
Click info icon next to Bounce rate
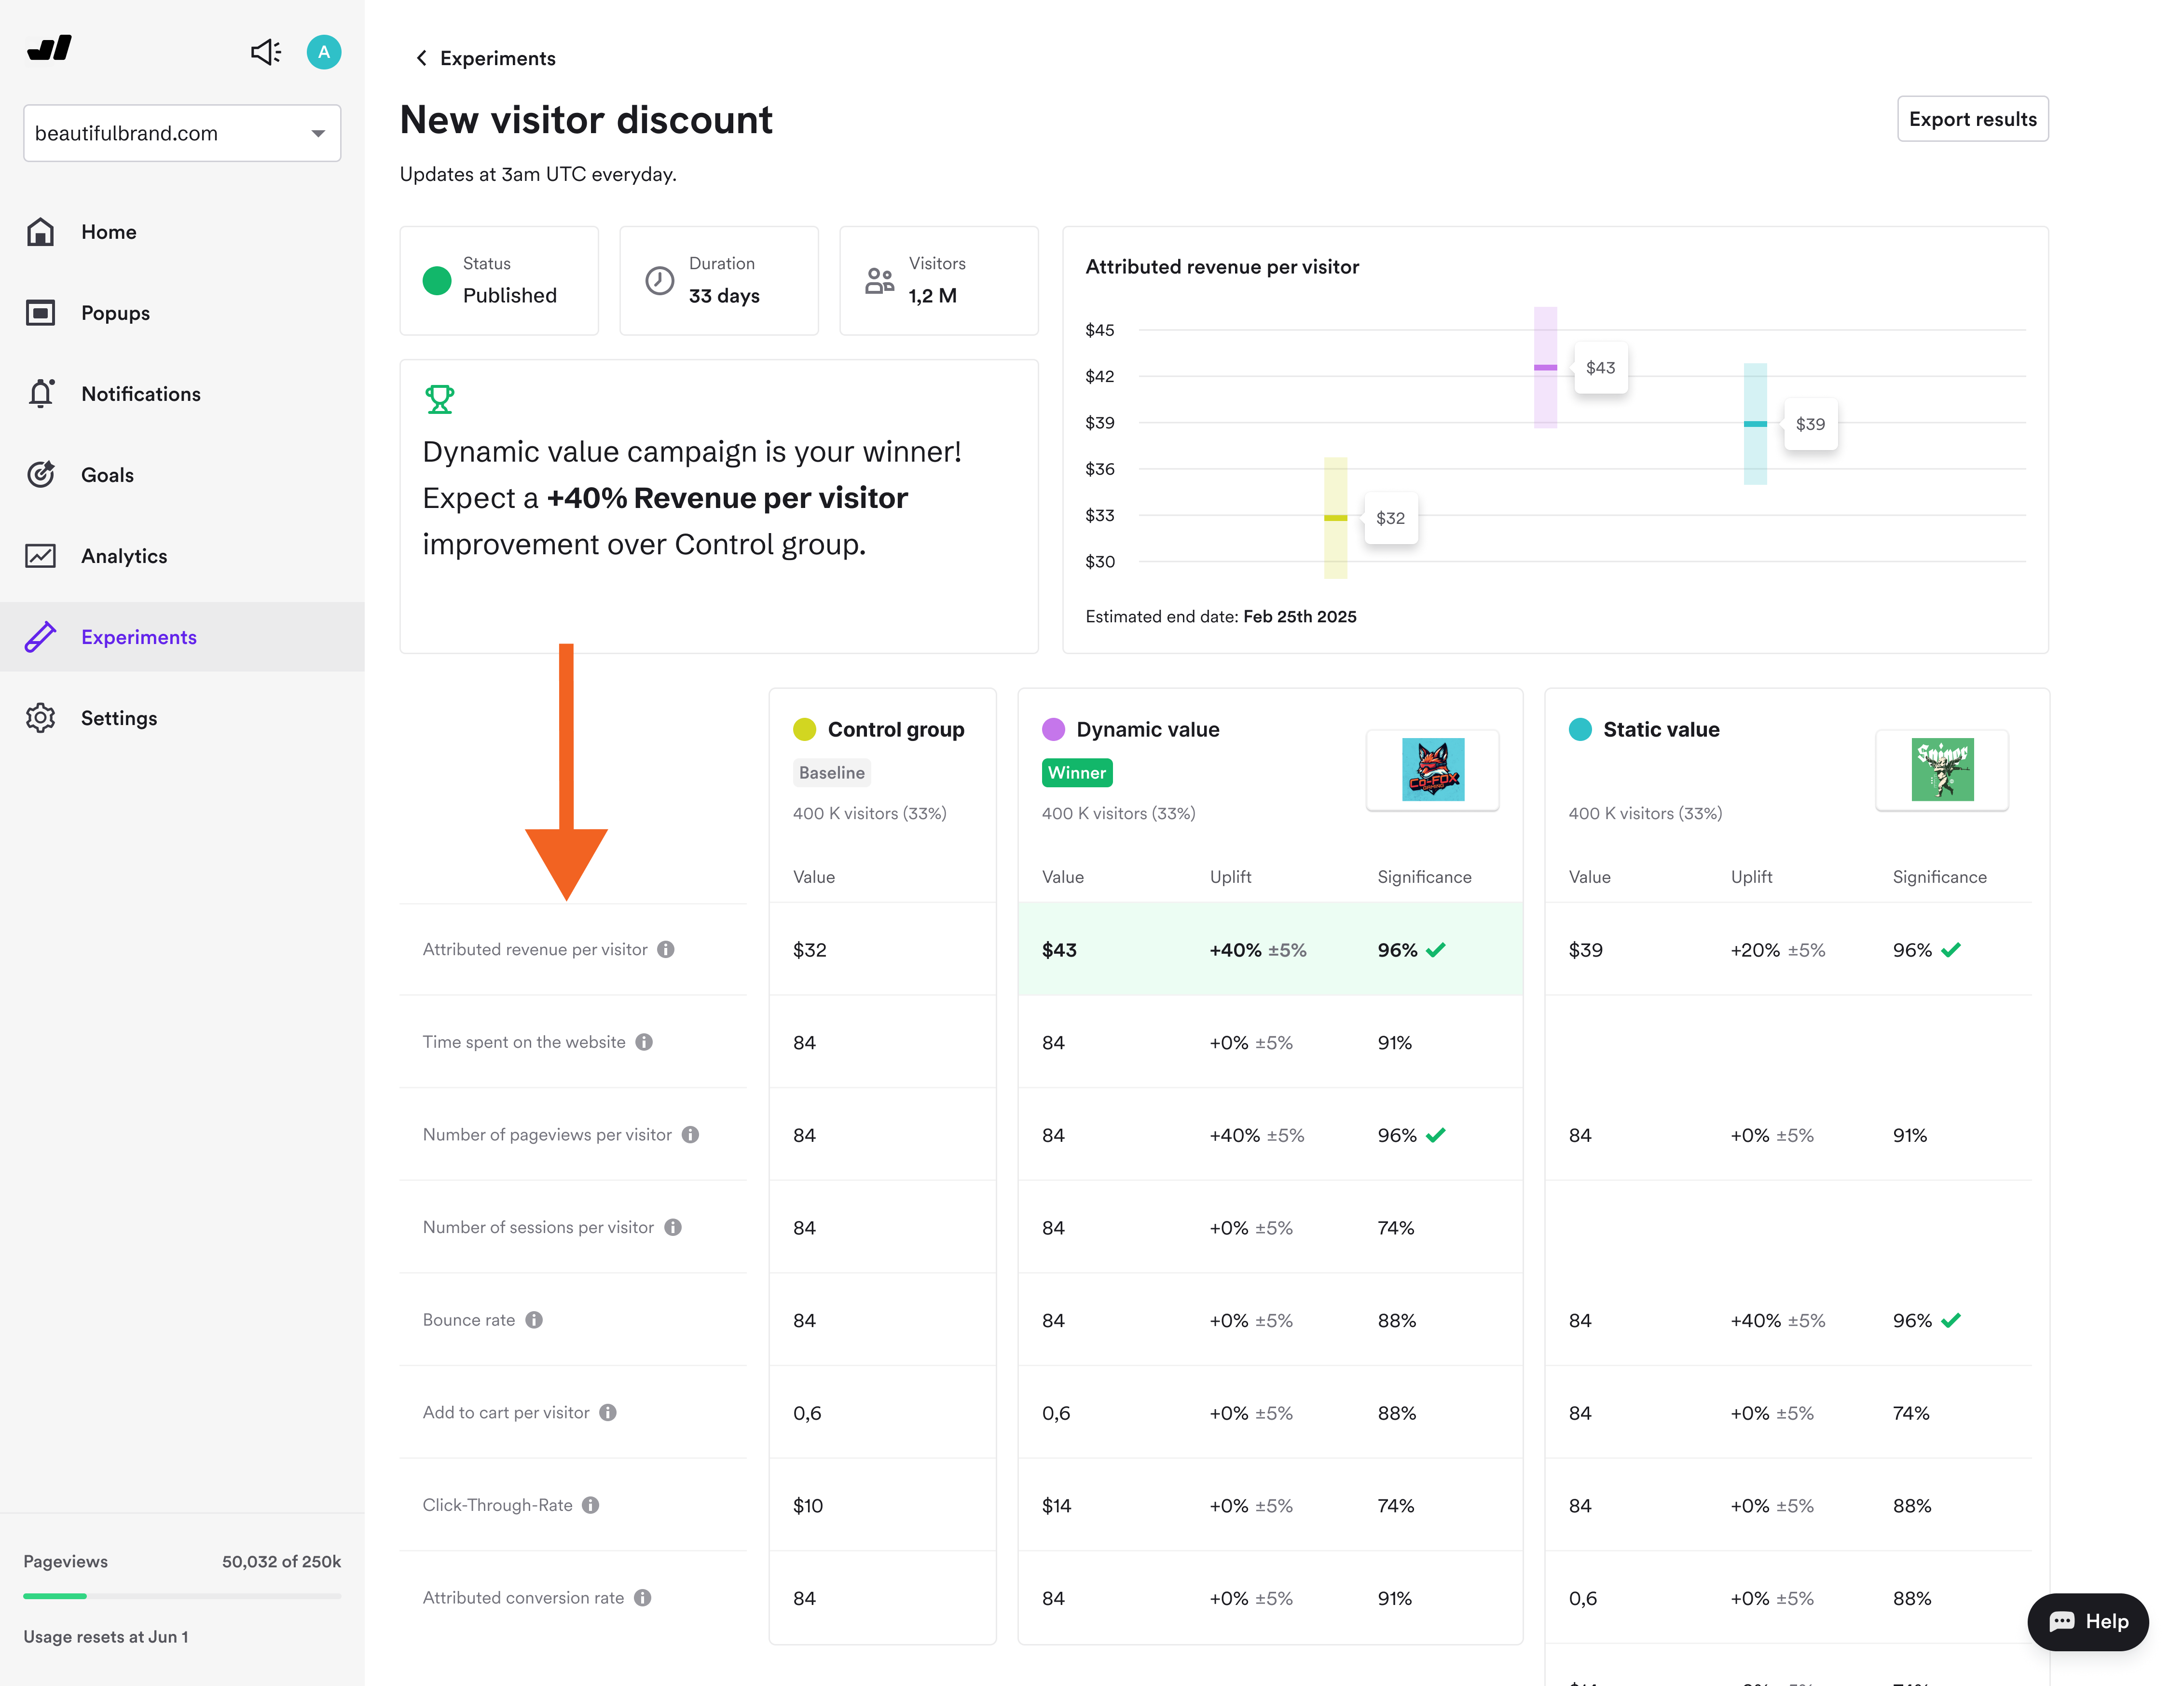click(x=534, y=1320)
